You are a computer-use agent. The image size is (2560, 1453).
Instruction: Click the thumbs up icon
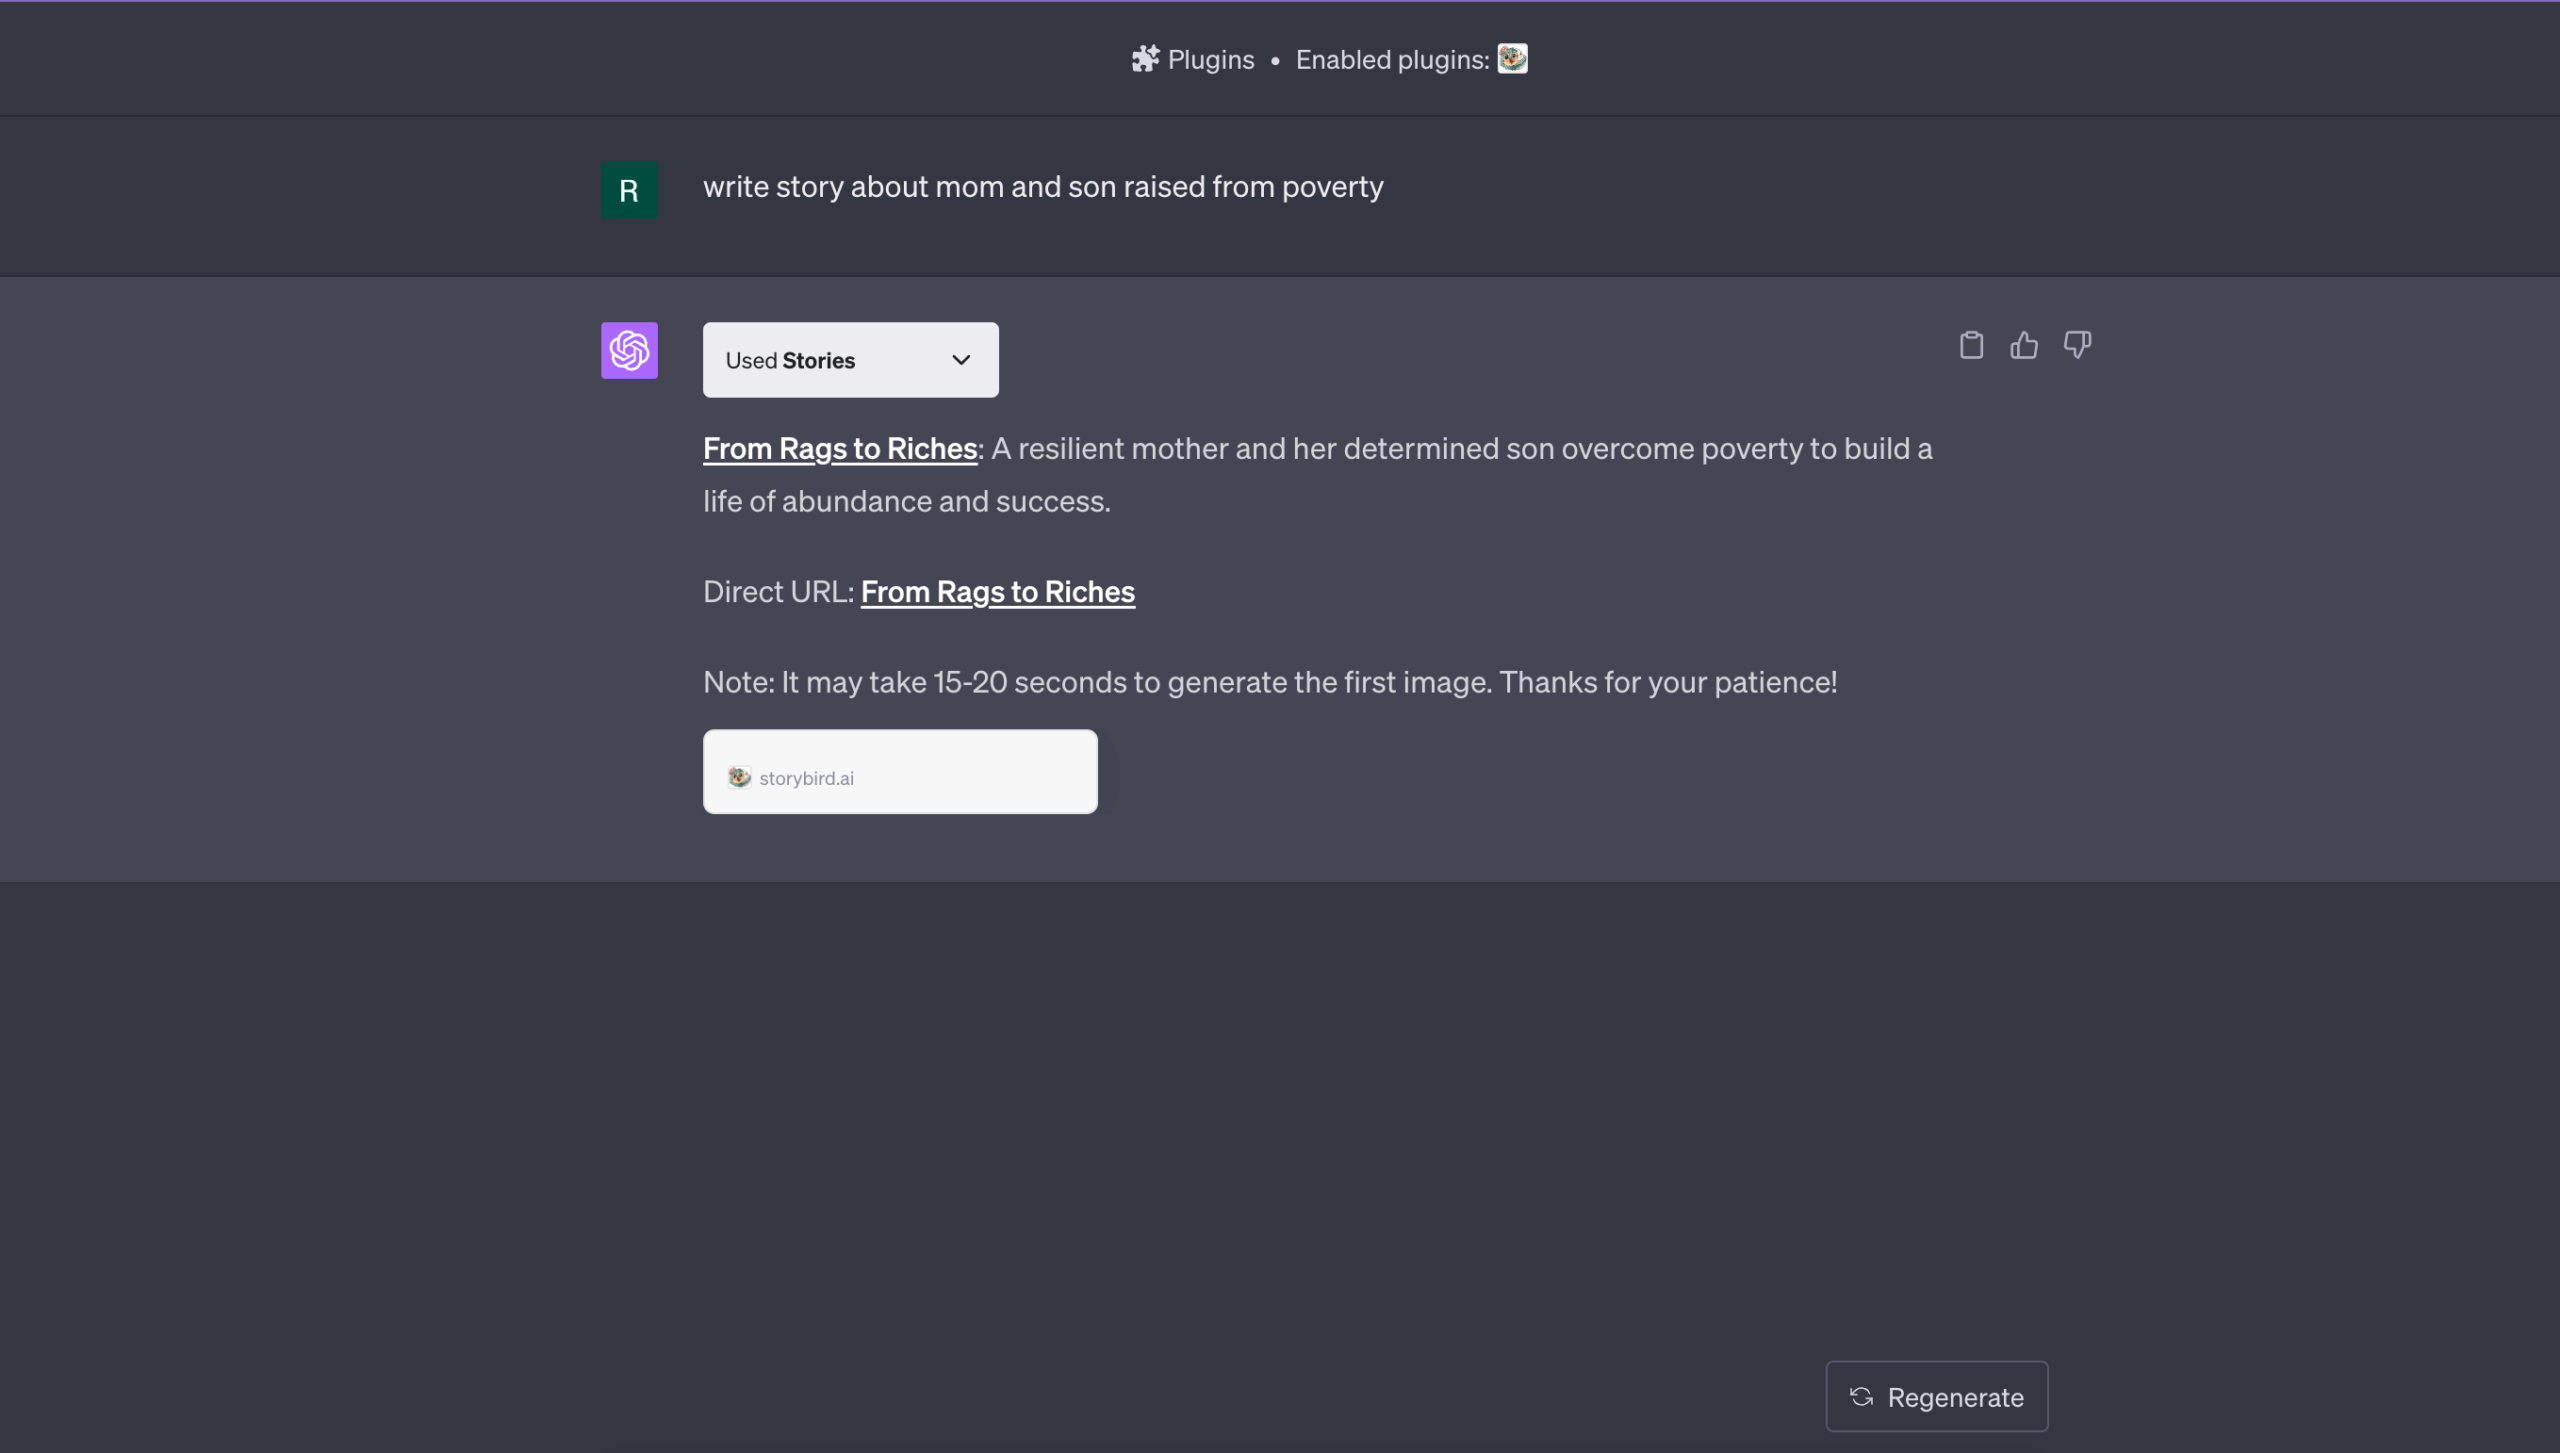tap(2024, 343)
